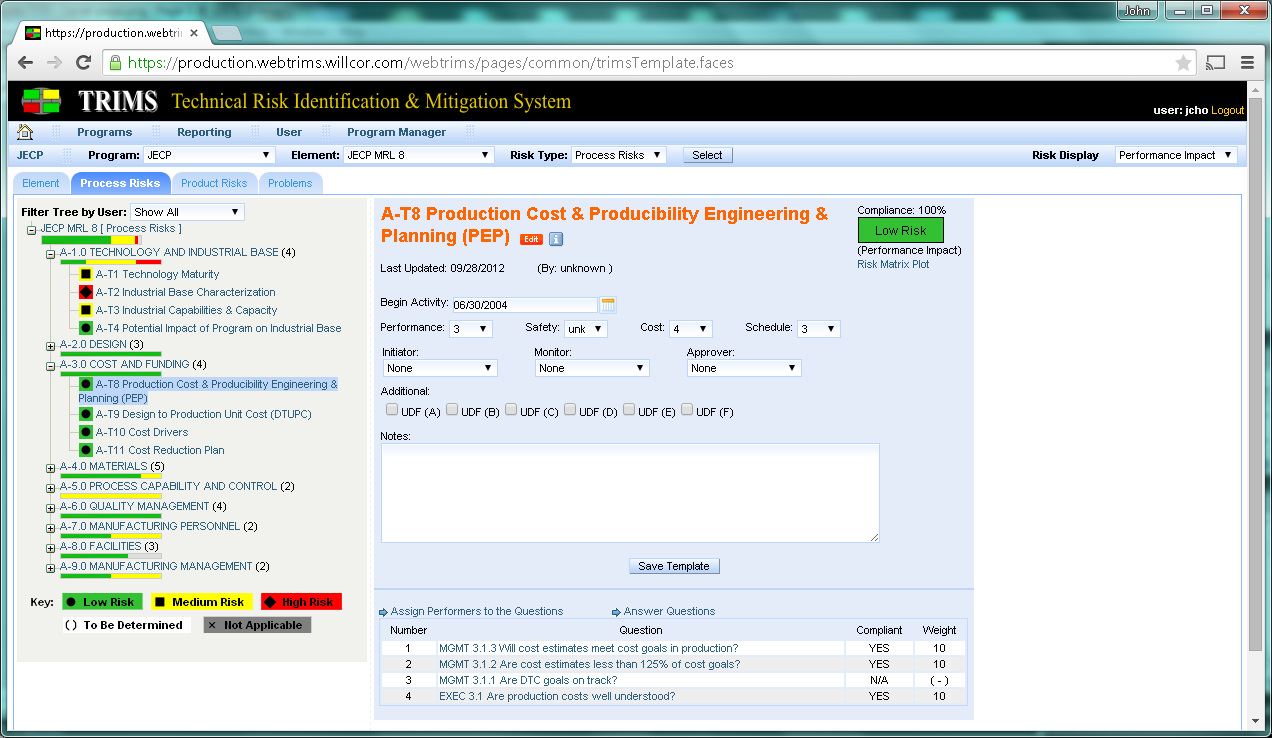Click the blue info icon beside Edit
The width and height of the screenshot is (1272, 738).
557,239
